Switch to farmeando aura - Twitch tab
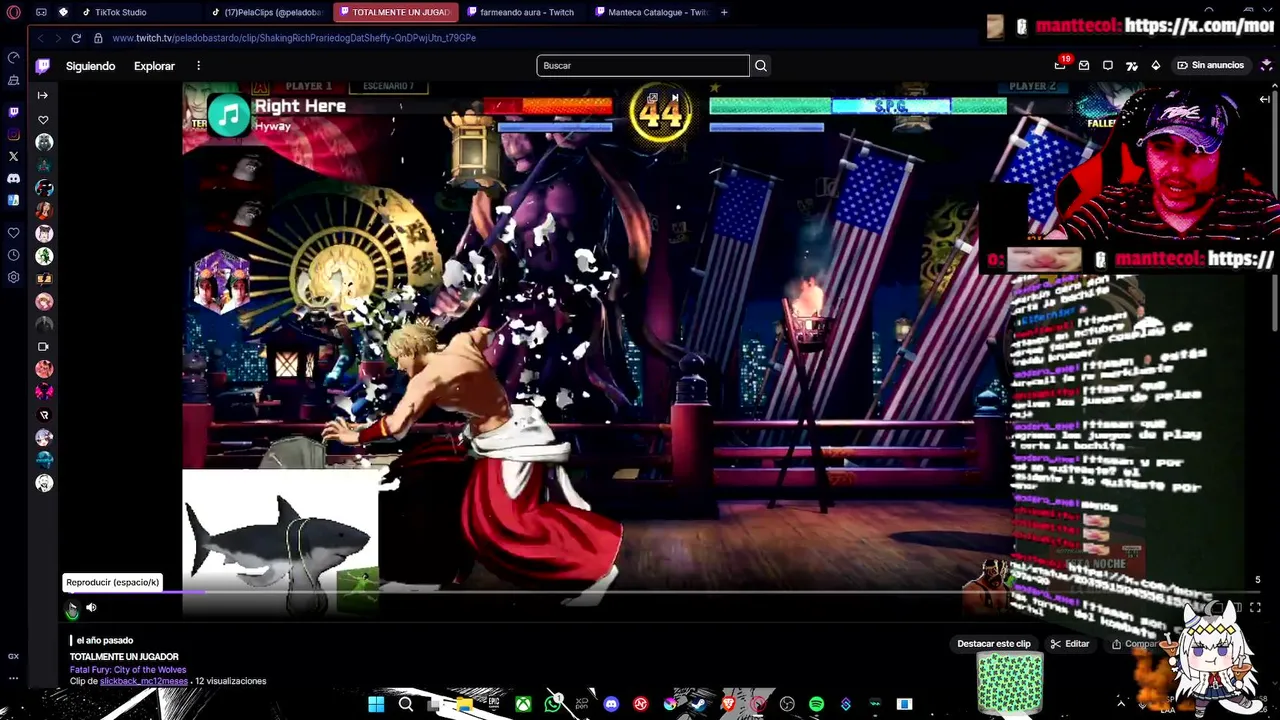This screenshot has width=1280, height=720. pyautogui.click(x=523, y=12)
